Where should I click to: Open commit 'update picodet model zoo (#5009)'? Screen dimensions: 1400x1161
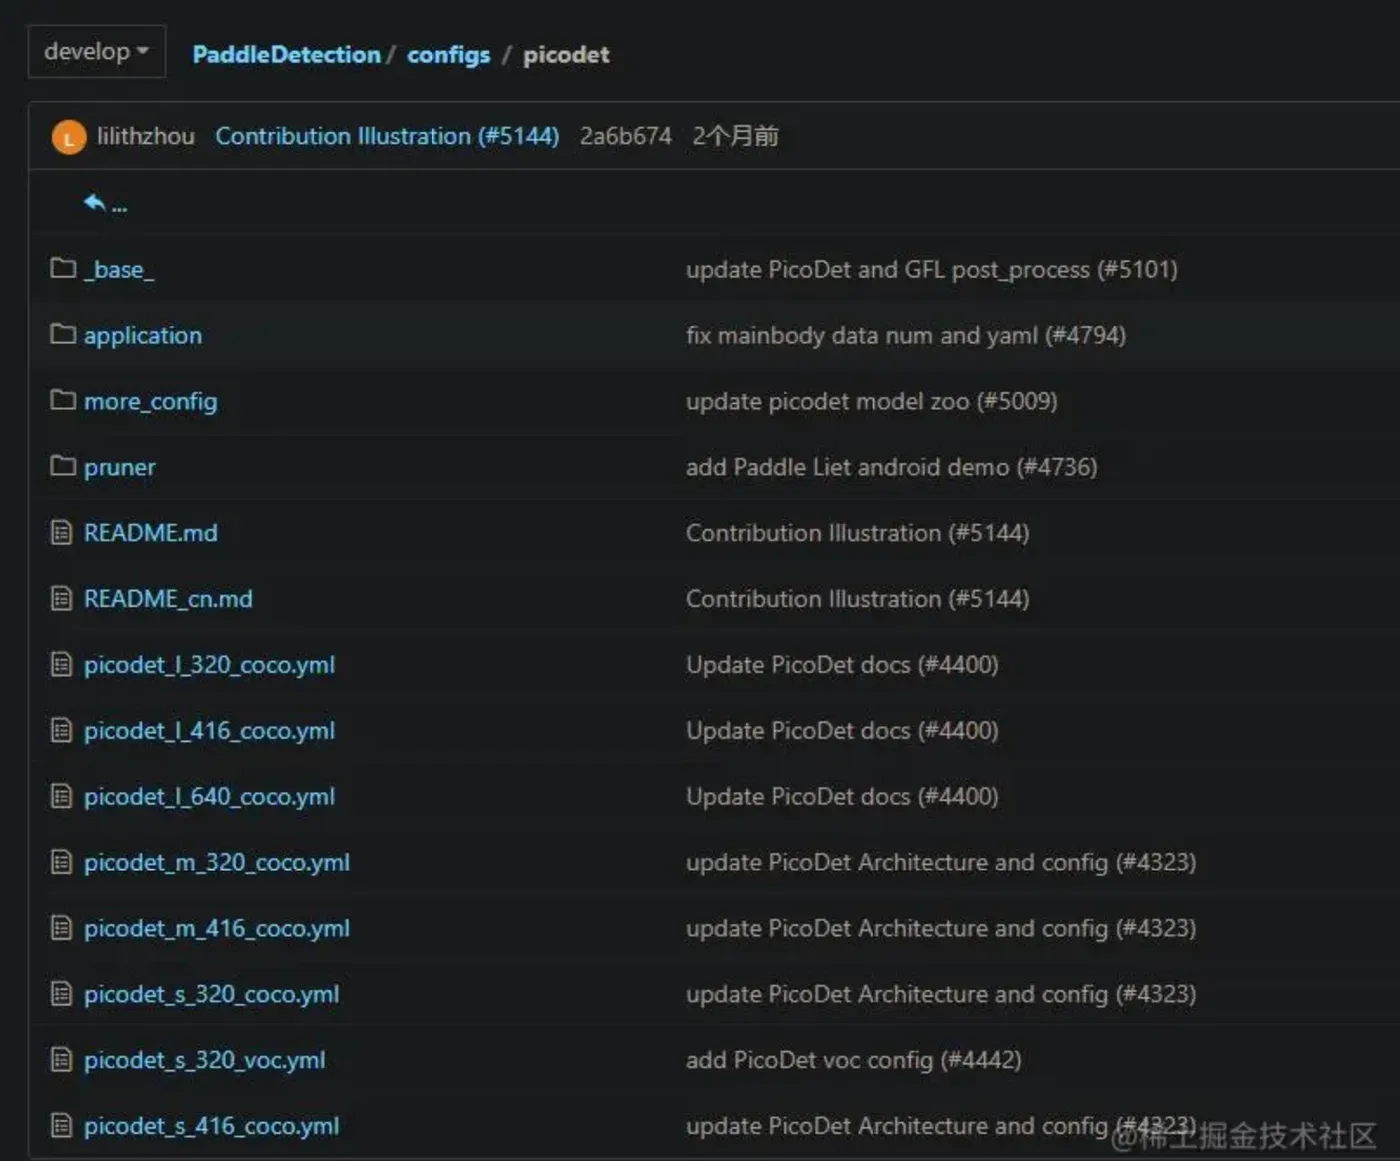tap(872, 402)
